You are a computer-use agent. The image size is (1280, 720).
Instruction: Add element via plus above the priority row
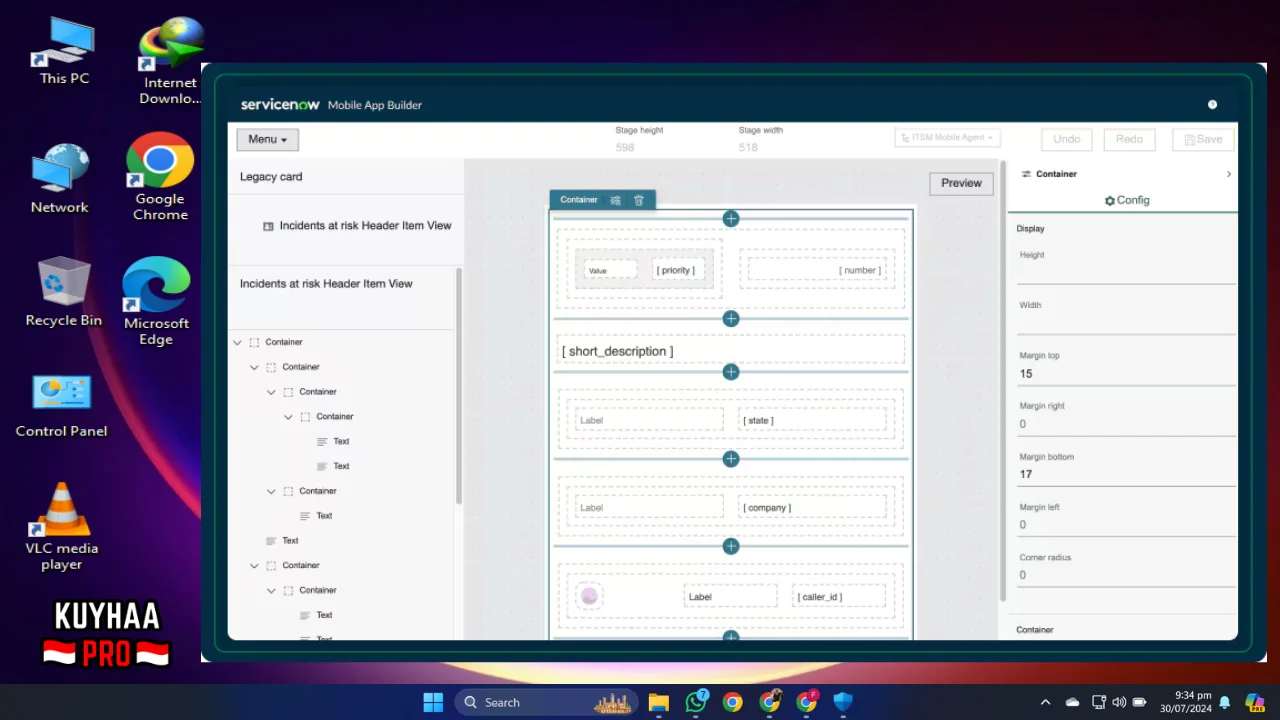(x=731, y=218)
